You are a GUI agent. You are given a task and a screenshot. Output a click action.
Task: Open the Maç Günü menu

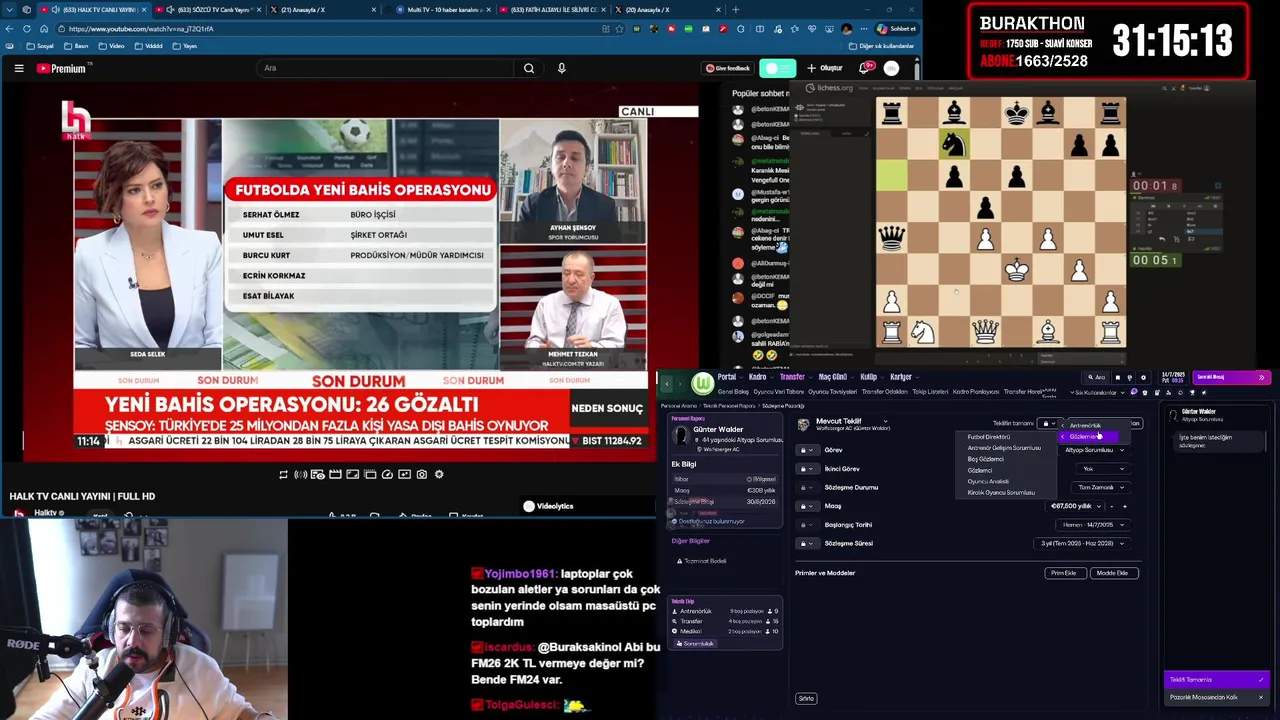836,377
